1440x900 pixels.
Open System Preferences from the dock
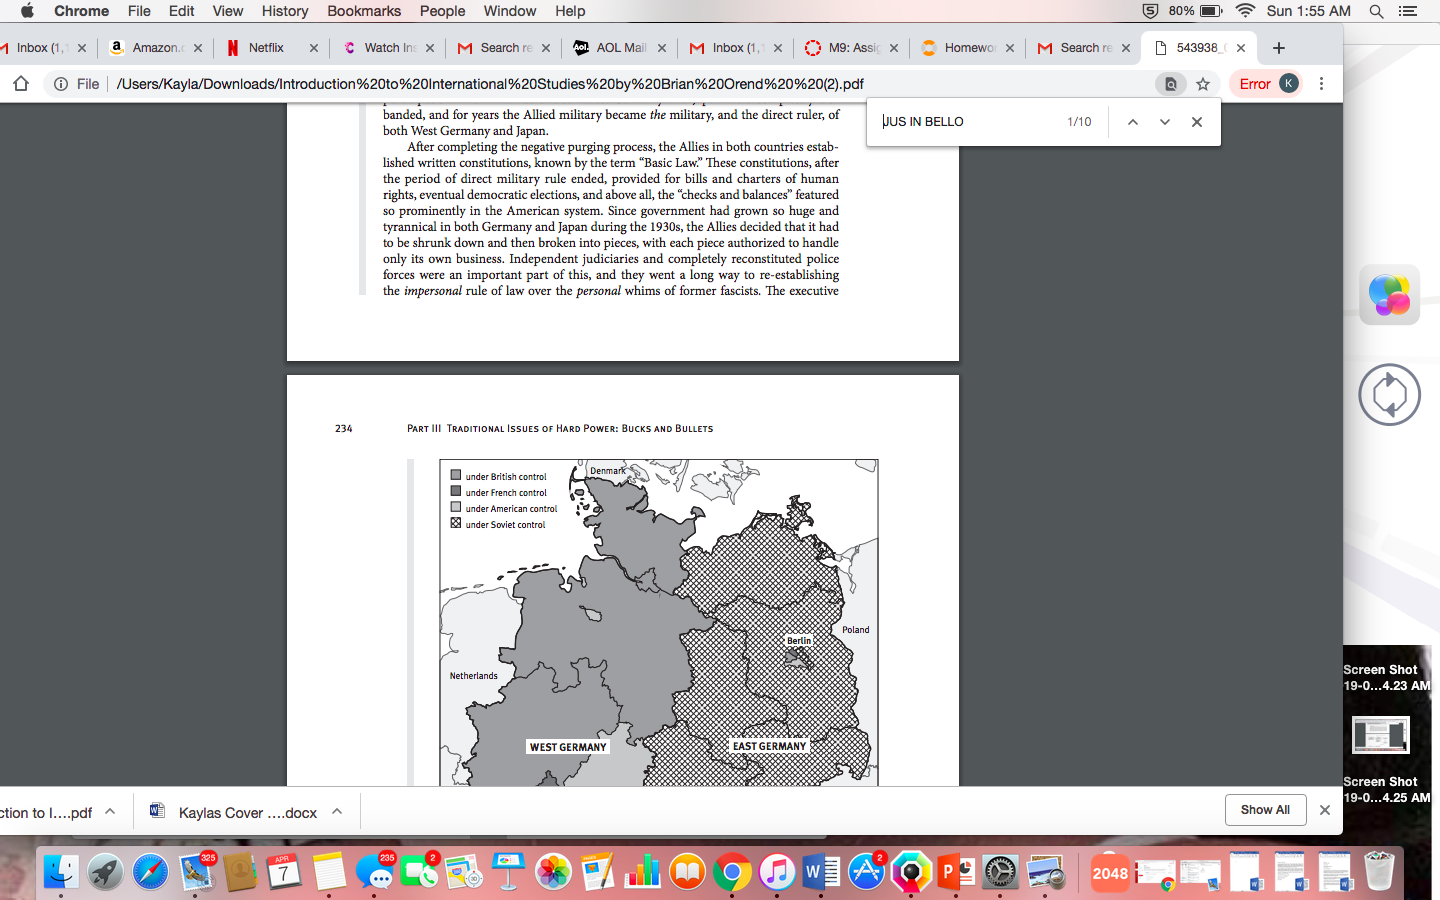[x=1000, y=873]
